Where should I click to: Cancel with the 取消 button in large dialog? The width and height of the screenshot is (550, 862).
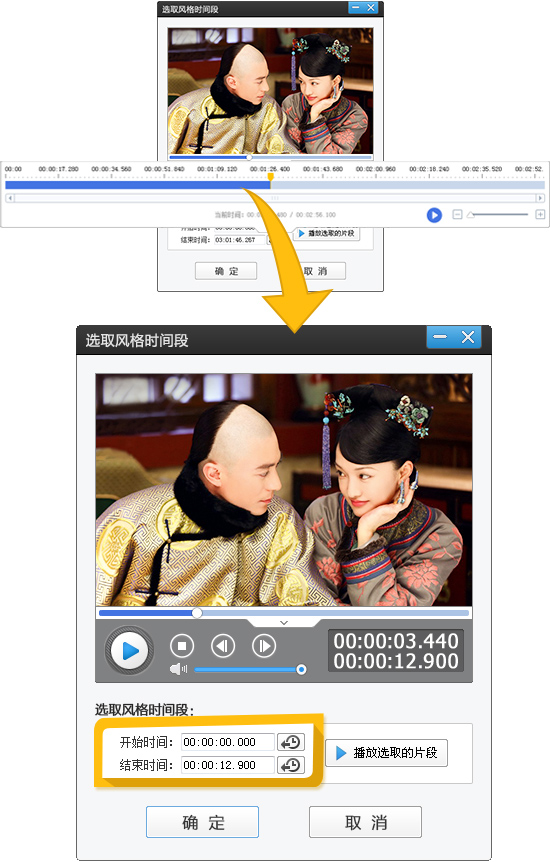[x=365, y=822]
